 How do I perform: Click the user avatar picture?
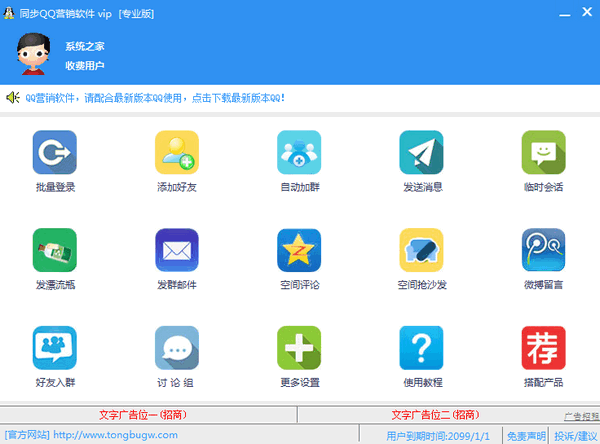click(x=33, y=54)
